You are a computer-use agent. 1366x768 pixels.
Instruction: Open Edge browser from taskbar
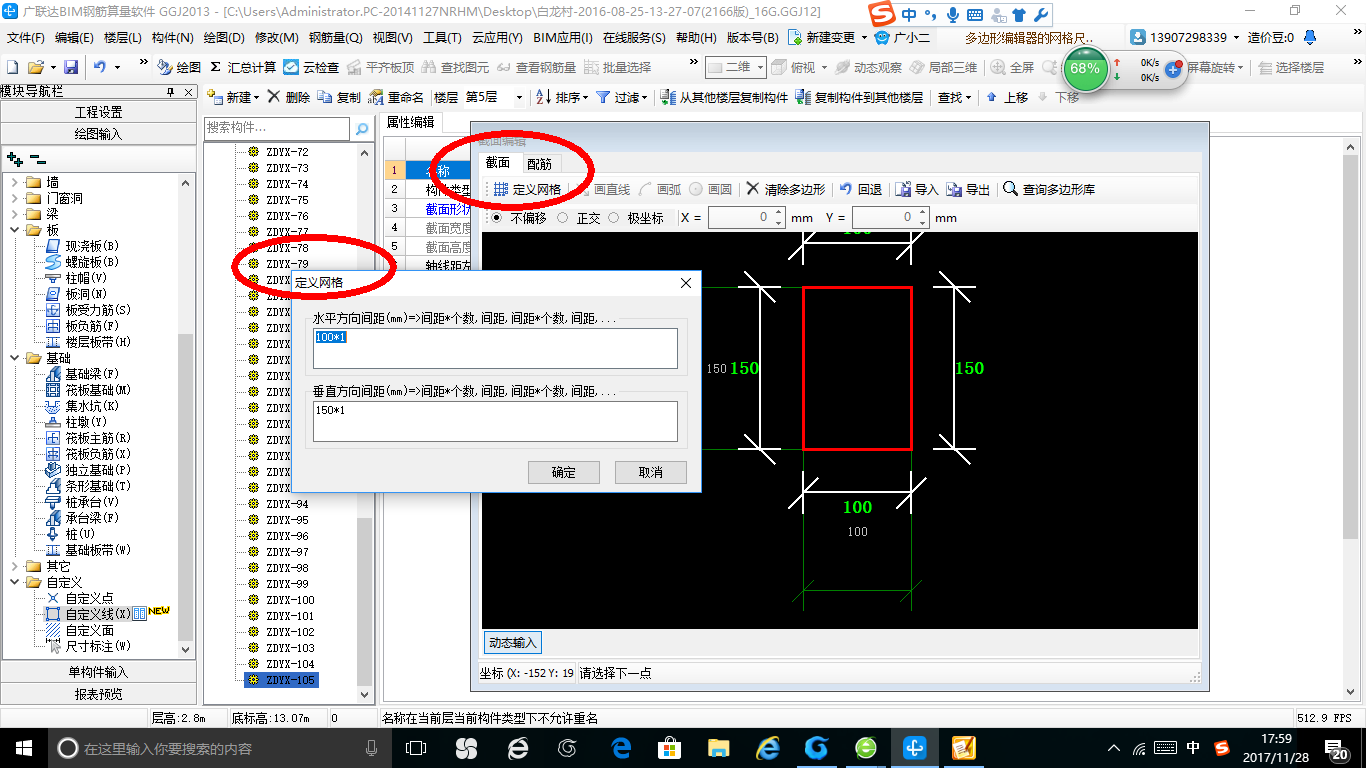click(x=620, y=747)
